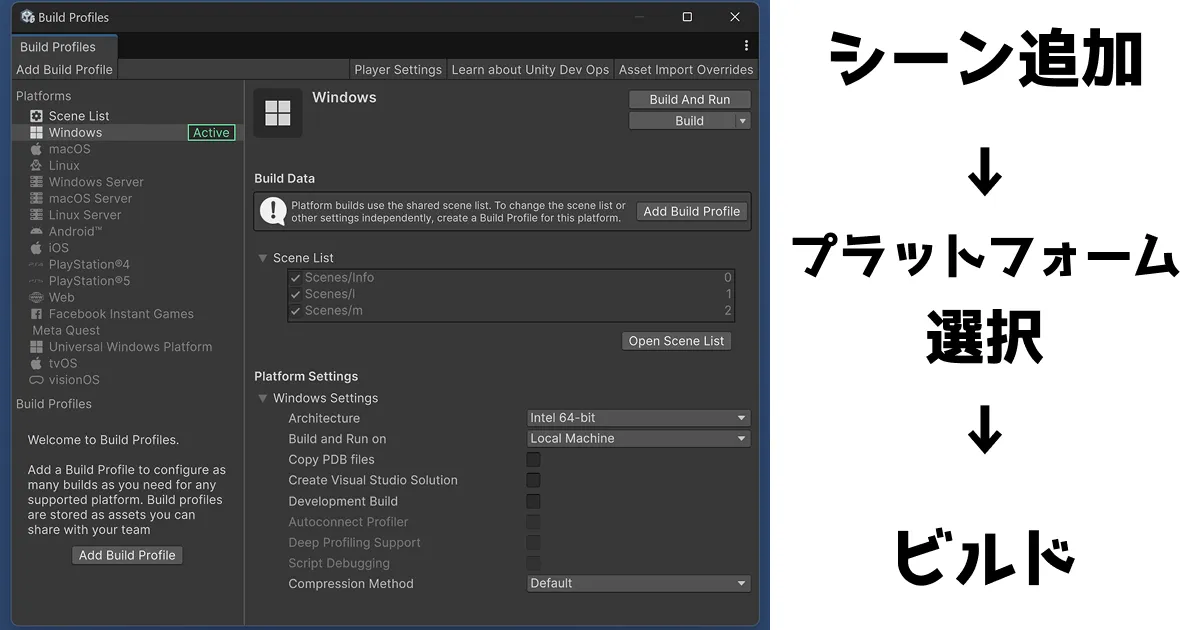Select the PlayStation®5 platform icon

[x=36, y=281]
